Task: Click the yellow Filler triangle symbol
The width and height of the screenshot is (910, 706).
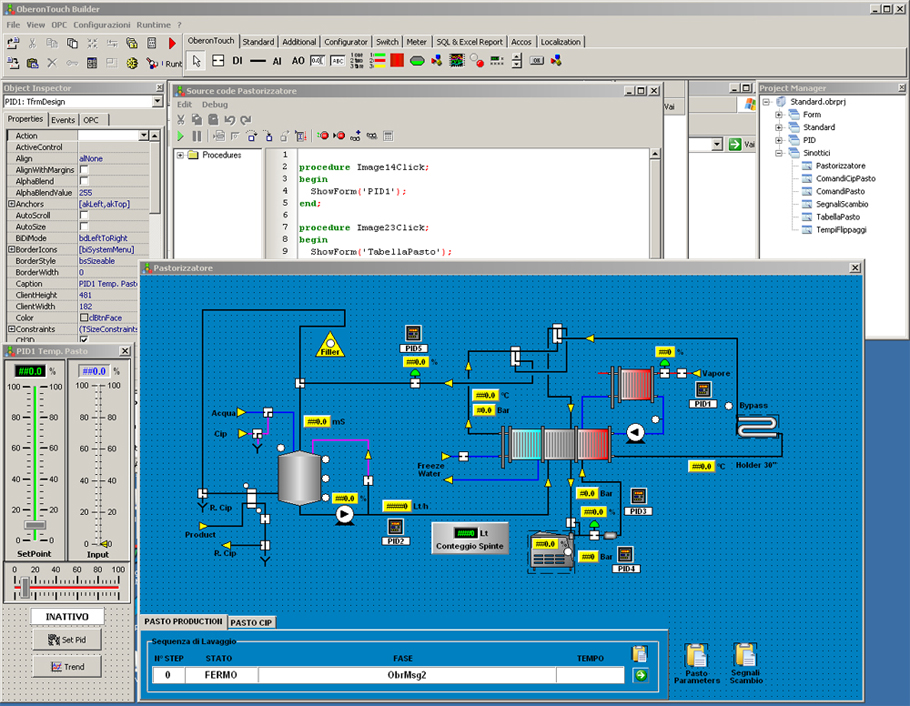Action: [330, 345]
